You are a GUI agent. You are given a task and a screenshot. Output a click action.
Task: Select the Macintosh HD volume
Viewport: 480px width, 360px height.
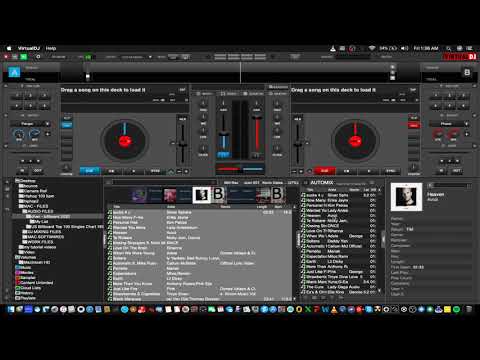[x=35, y=262]
